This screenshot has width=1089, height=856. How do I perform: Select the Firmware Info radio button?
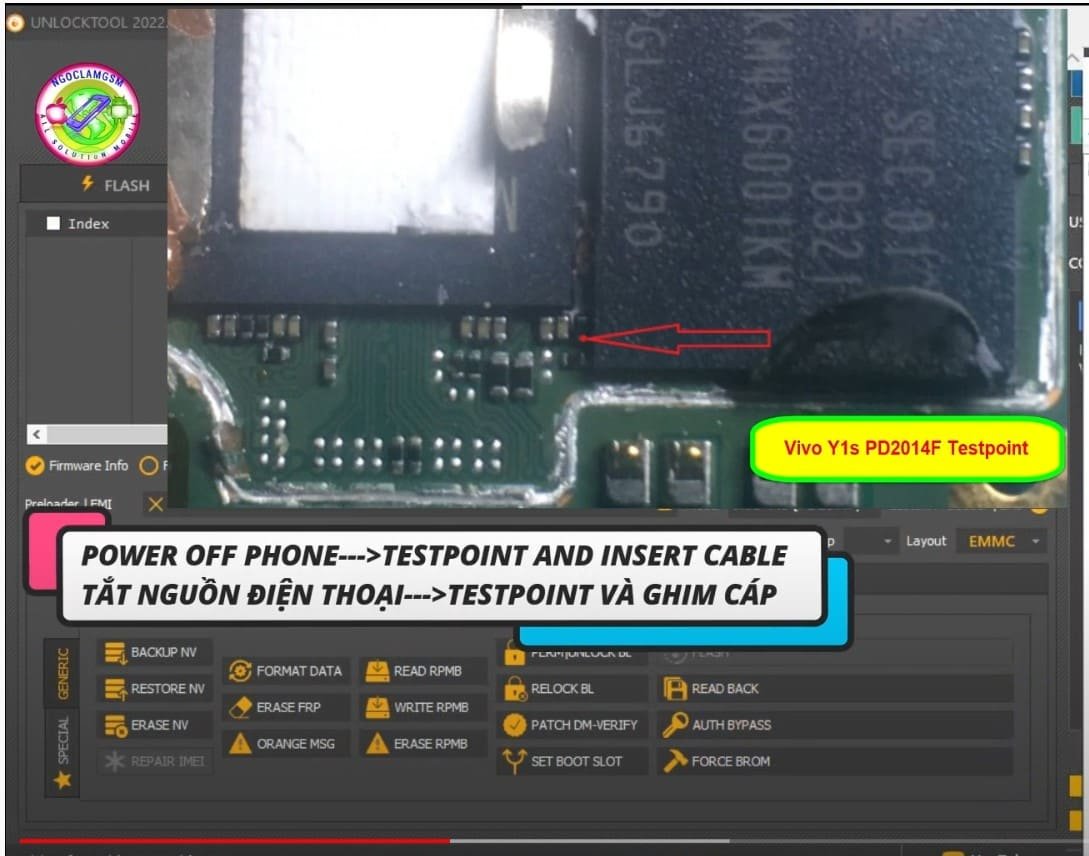(x=33, y=465)
